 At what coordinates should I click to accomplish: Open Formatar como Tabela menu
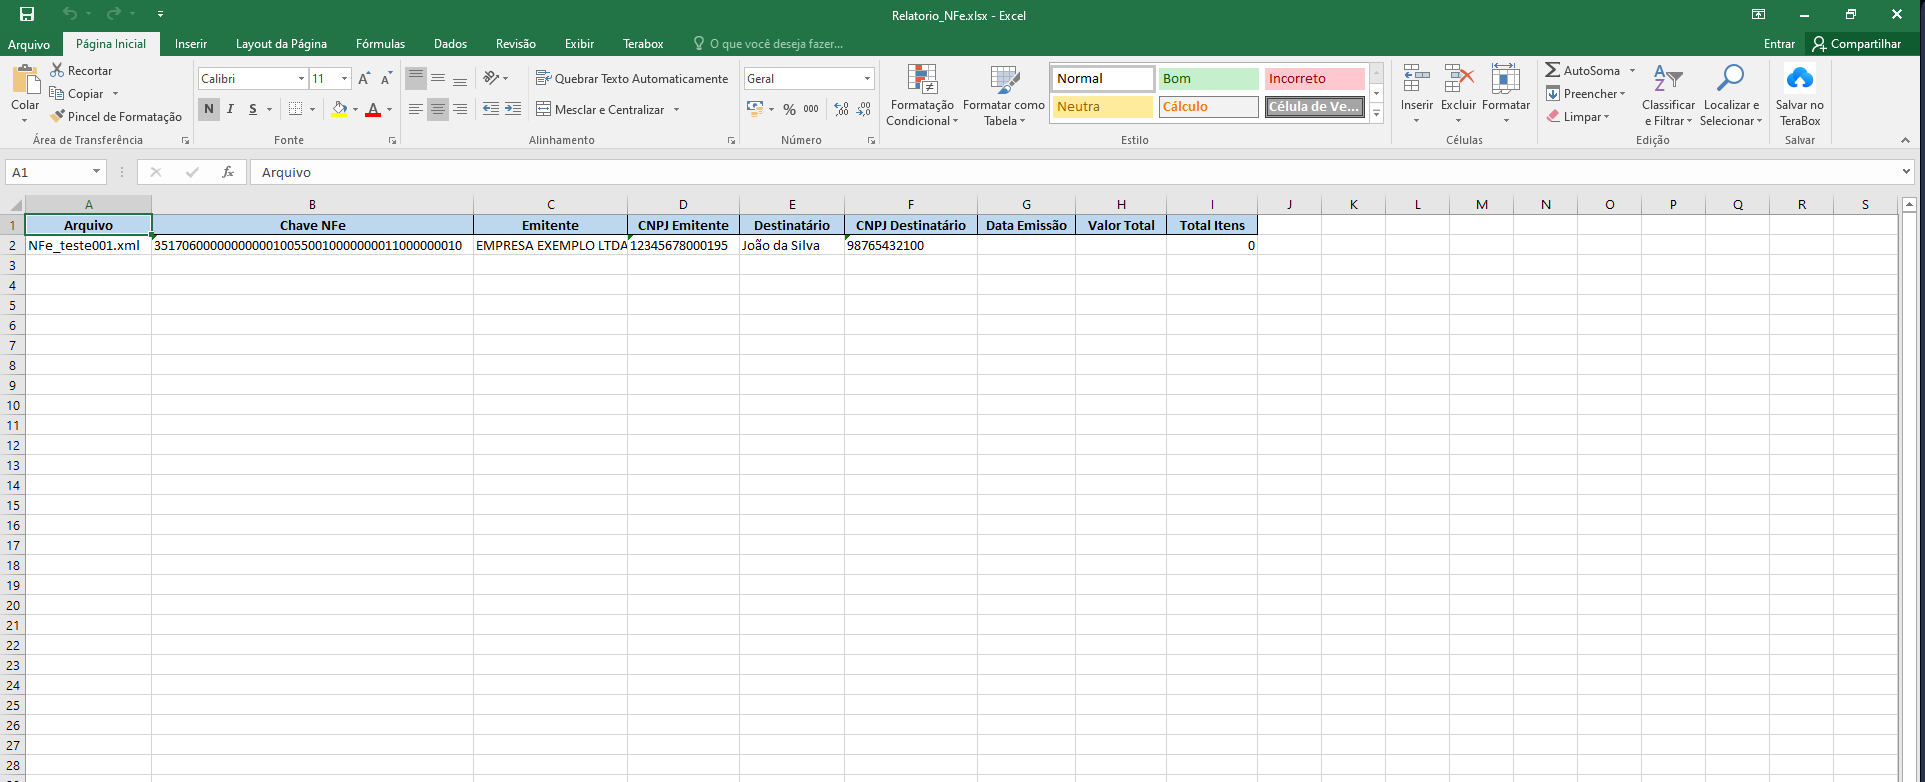tap(1004, 95)
